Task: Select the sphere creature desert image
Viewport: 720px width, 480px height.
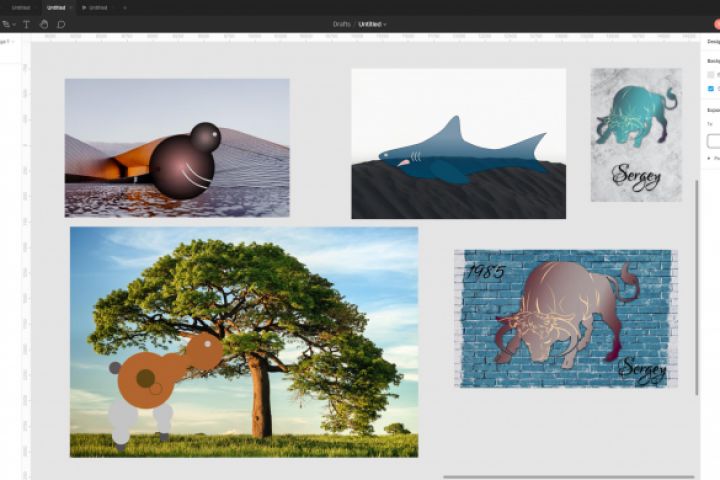Action: click(x=177, y=147)
